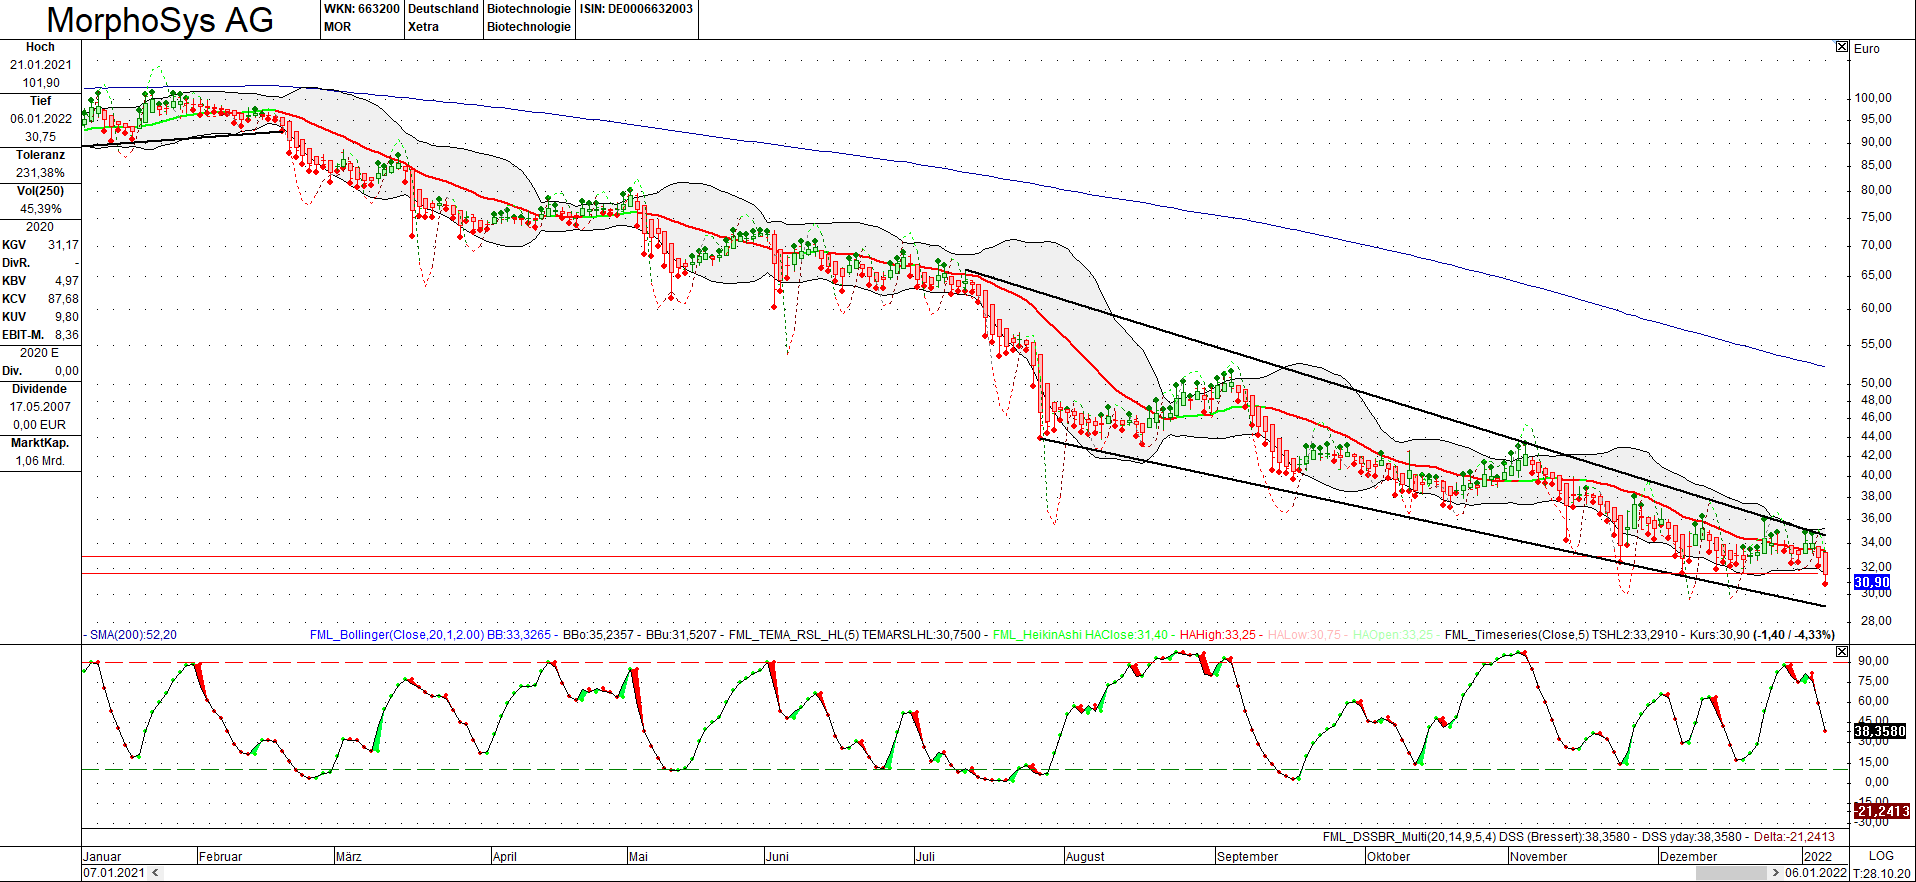Click the KCV row value 87,68
Screen dimensions: 1916x882
63,299
